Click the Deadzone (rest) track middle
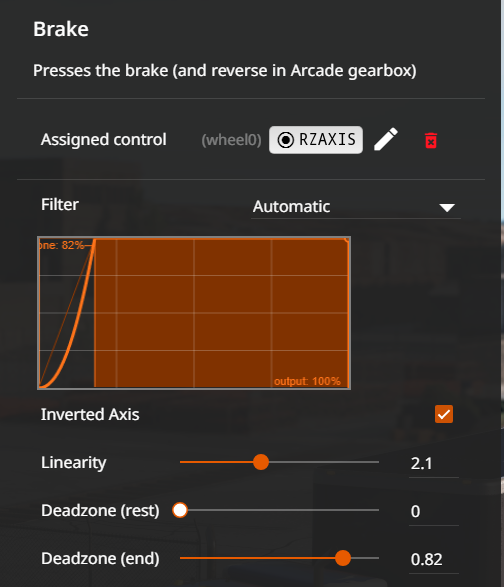This screenshot has height=587, width=504. 279,510
